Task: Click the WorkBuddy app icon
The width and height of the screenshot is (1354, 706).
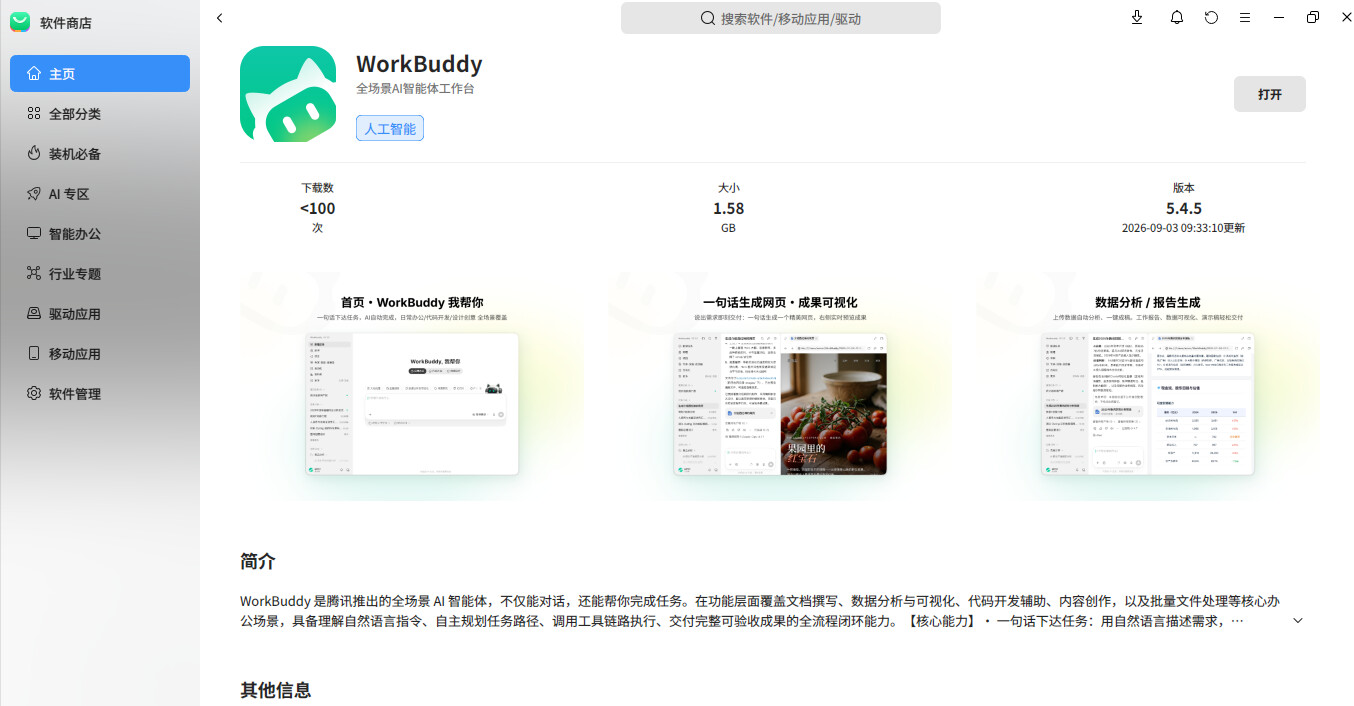Action: (x=288, y=94)
